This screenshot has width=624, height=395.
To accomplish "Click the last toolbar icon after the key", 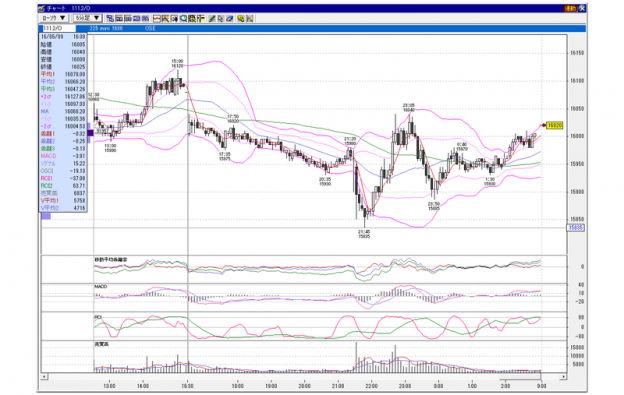I will [x=250, y=18].
